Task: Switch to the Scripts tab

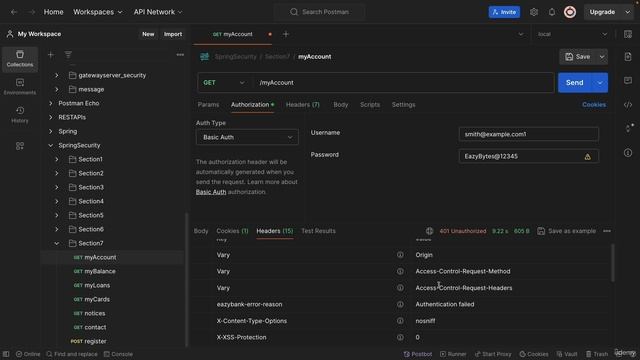Action: 370,105
